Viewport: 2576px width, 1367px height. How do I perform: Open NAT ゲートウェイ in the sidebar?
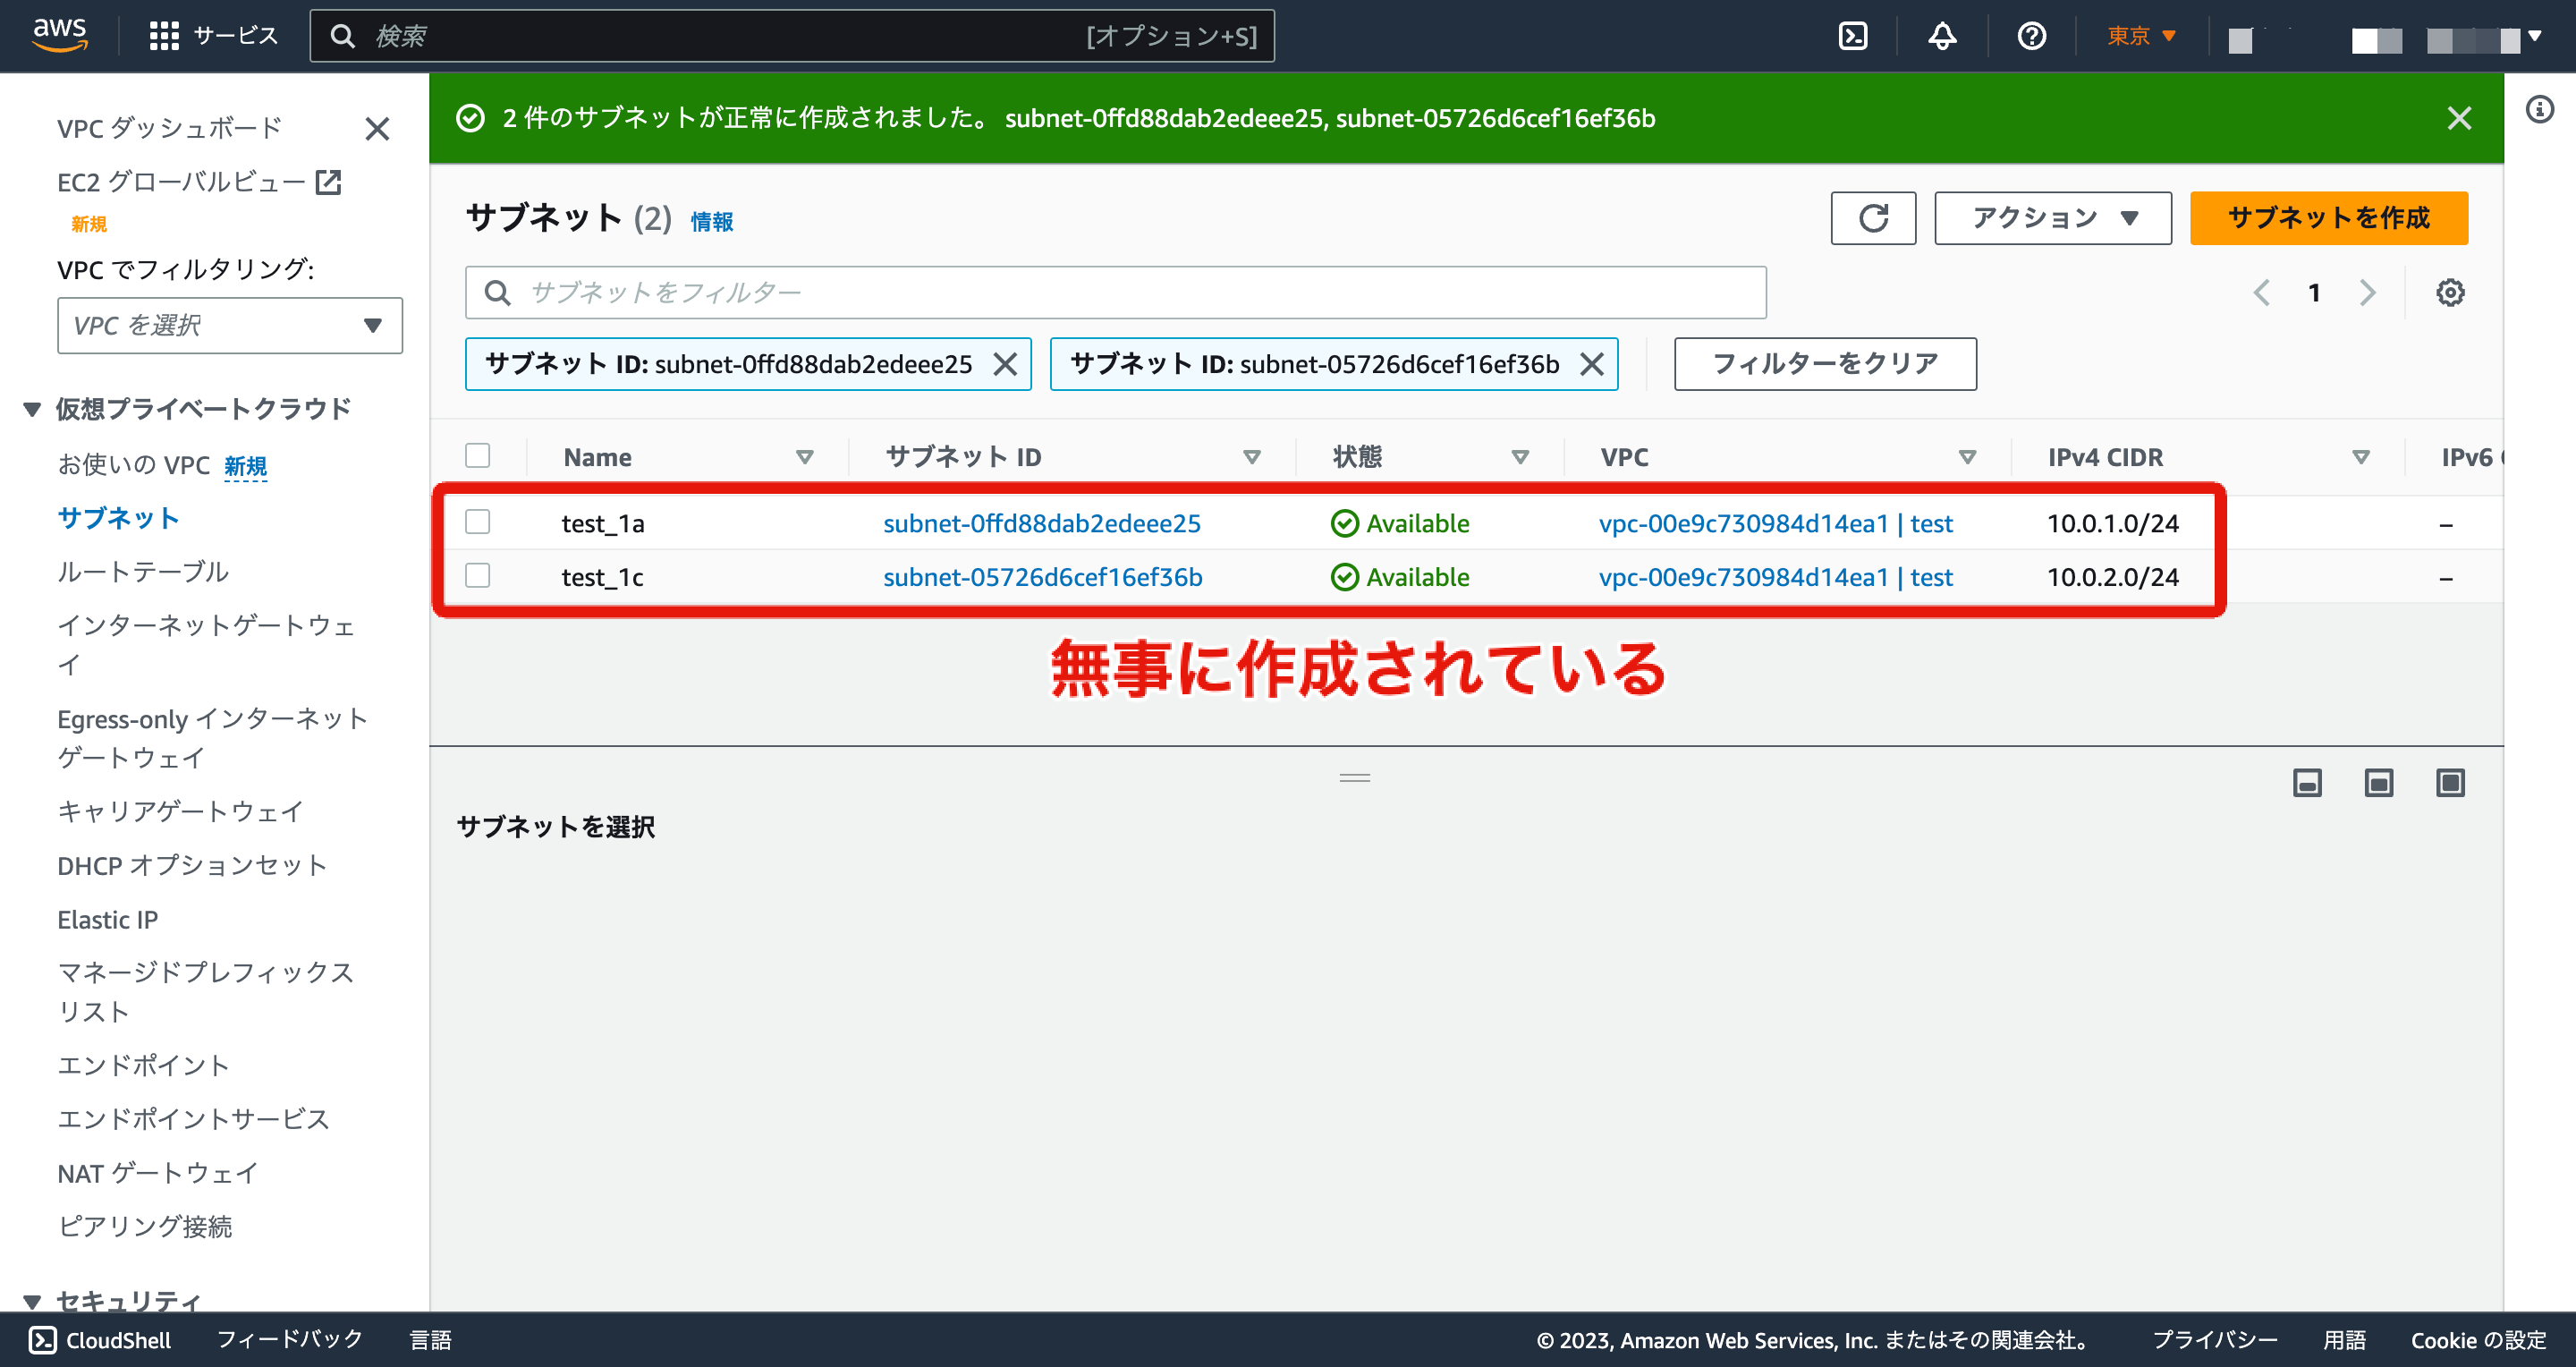158,1172
